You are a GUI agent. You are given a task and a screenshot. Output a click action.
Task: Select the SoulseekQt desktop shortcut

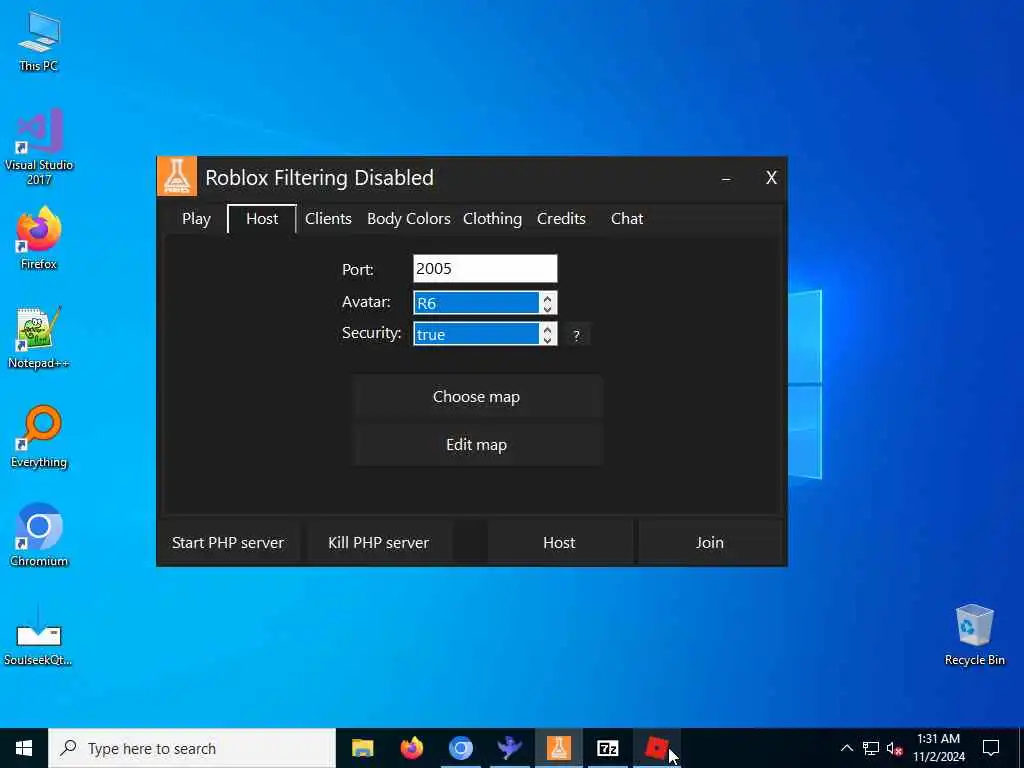pyautogui.click(x=39, y=635)
